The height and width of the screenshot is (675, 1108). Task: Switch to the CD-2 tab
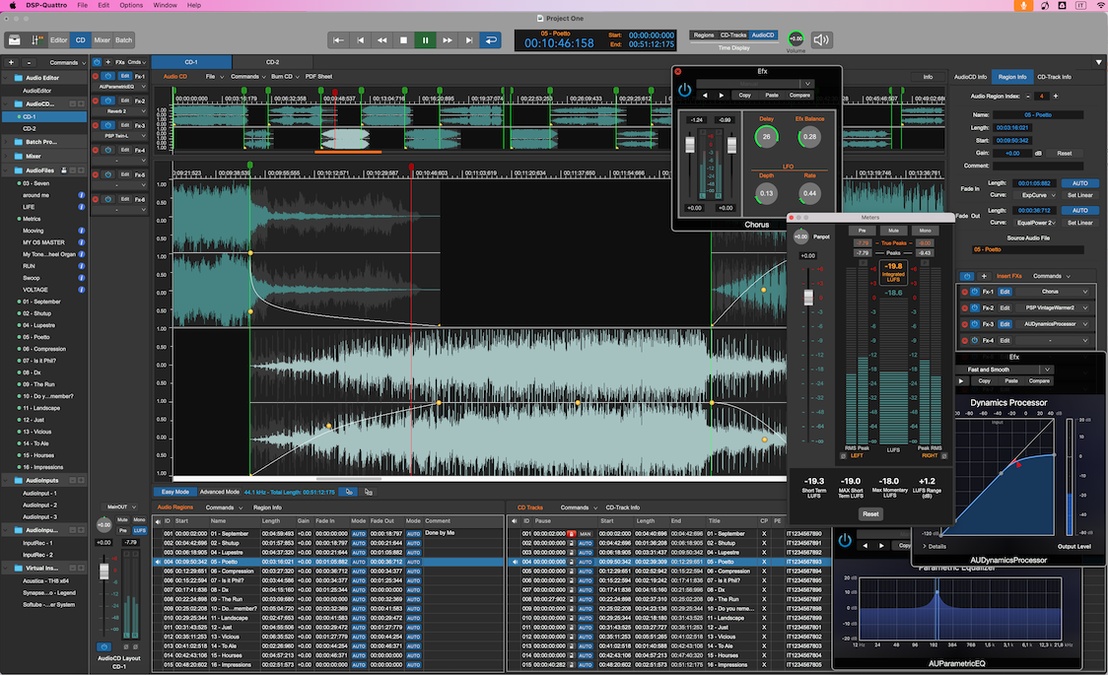[x=272, y=62]
